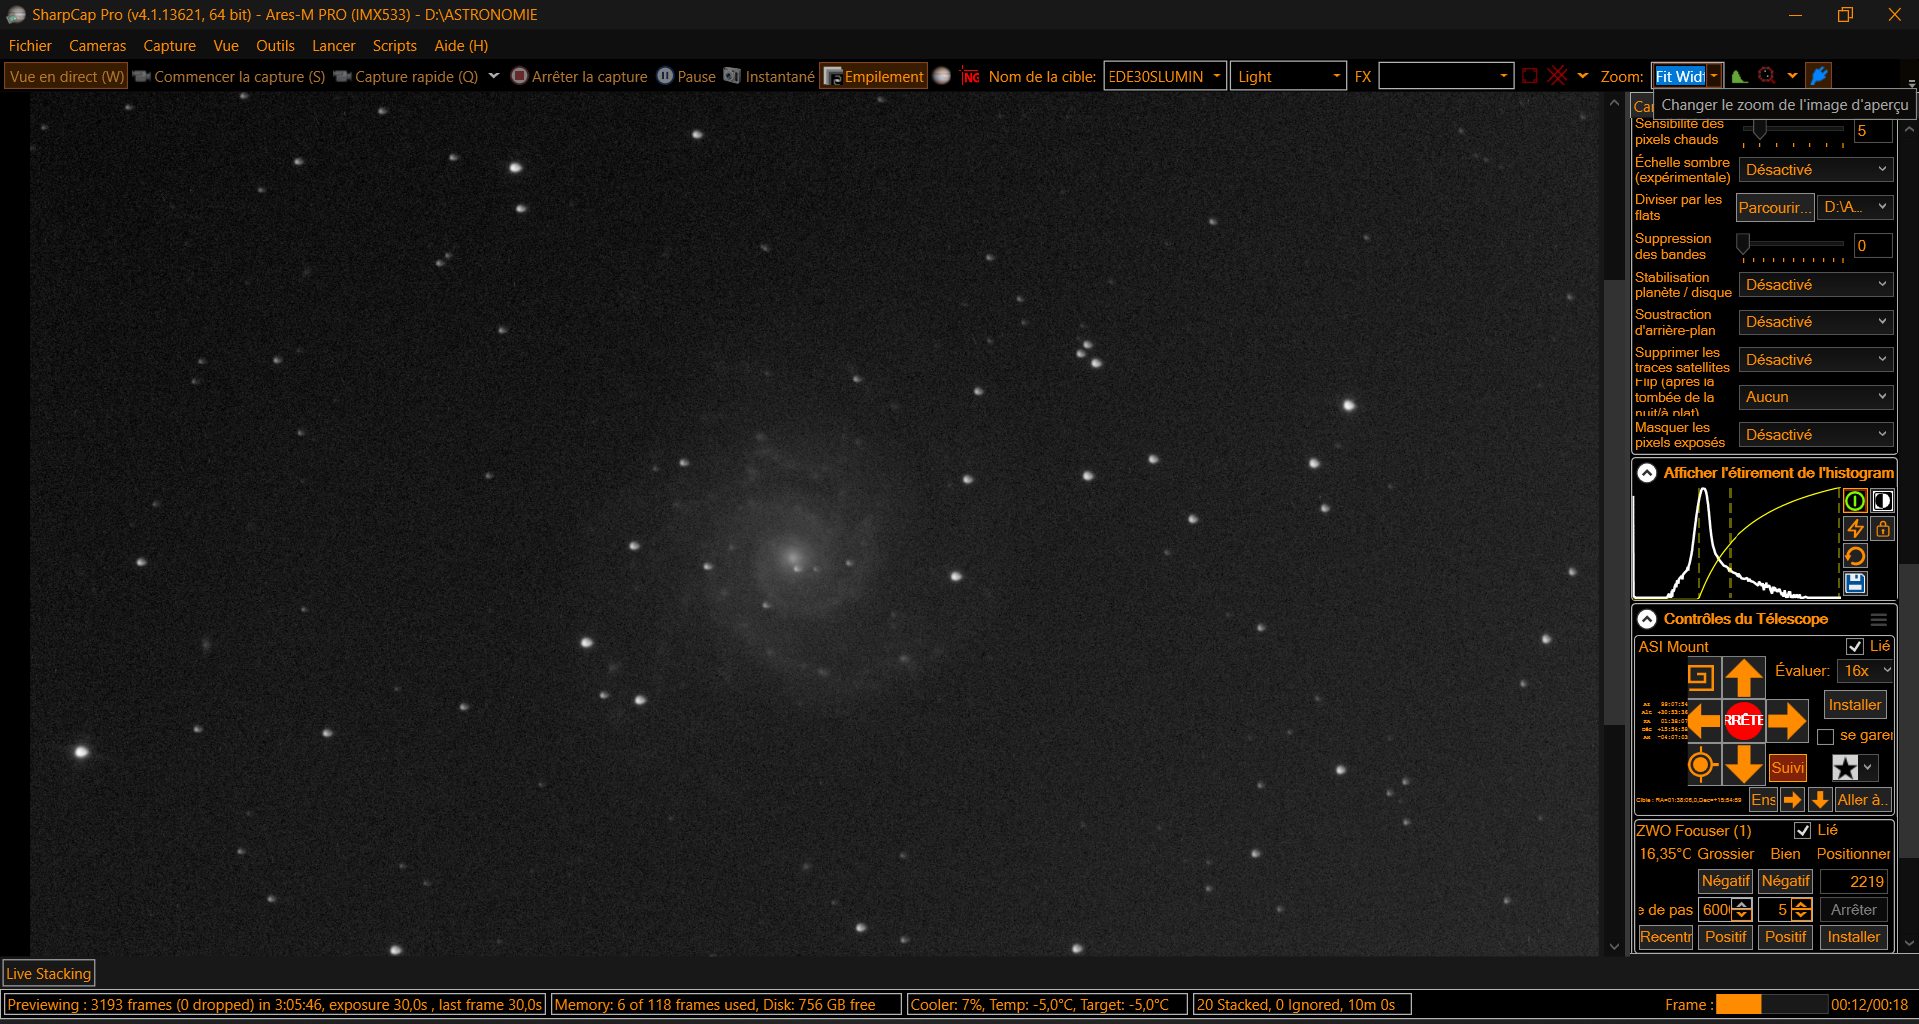Click the NG seeing-monitor icon

(970, 76)
